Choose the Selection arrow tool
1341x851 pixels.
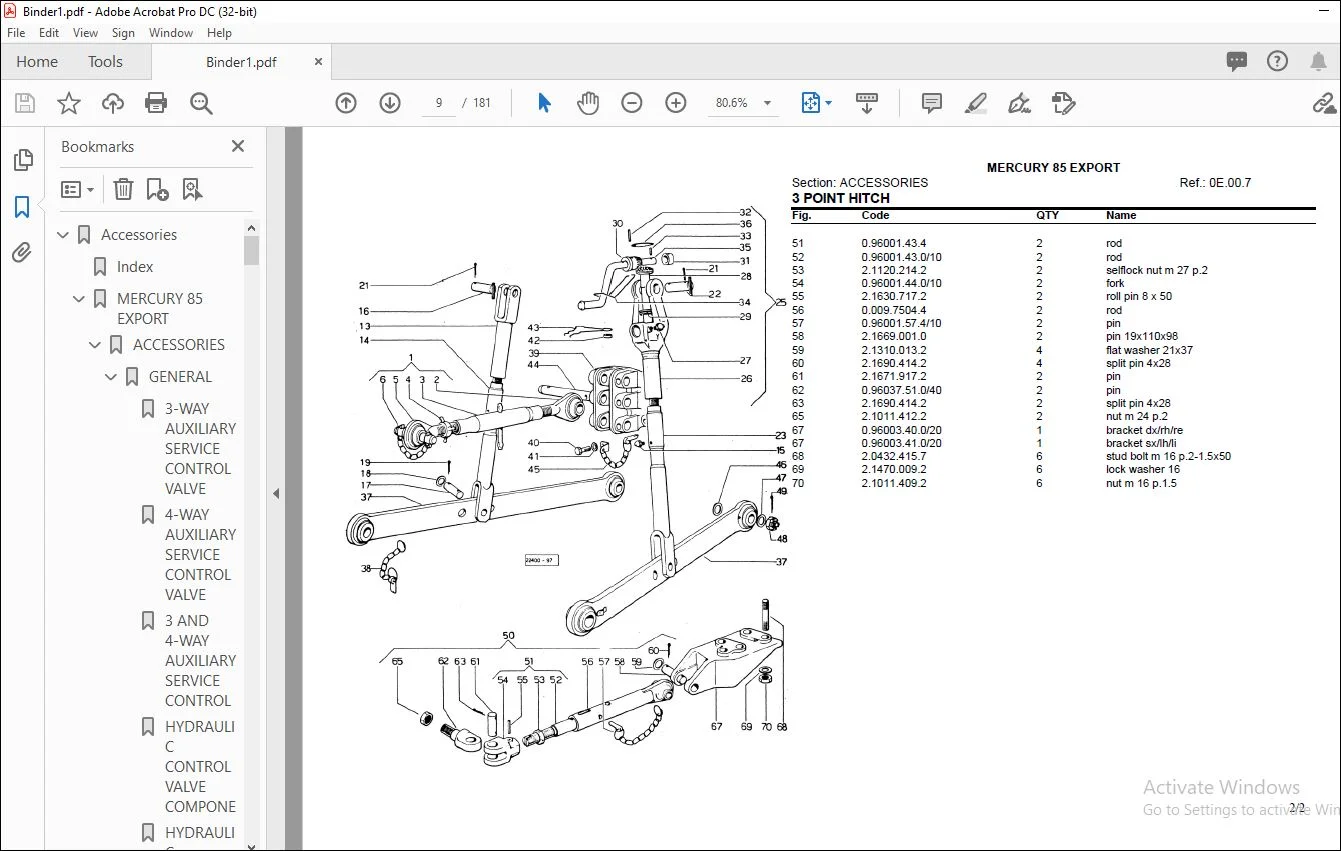[544, 103]
